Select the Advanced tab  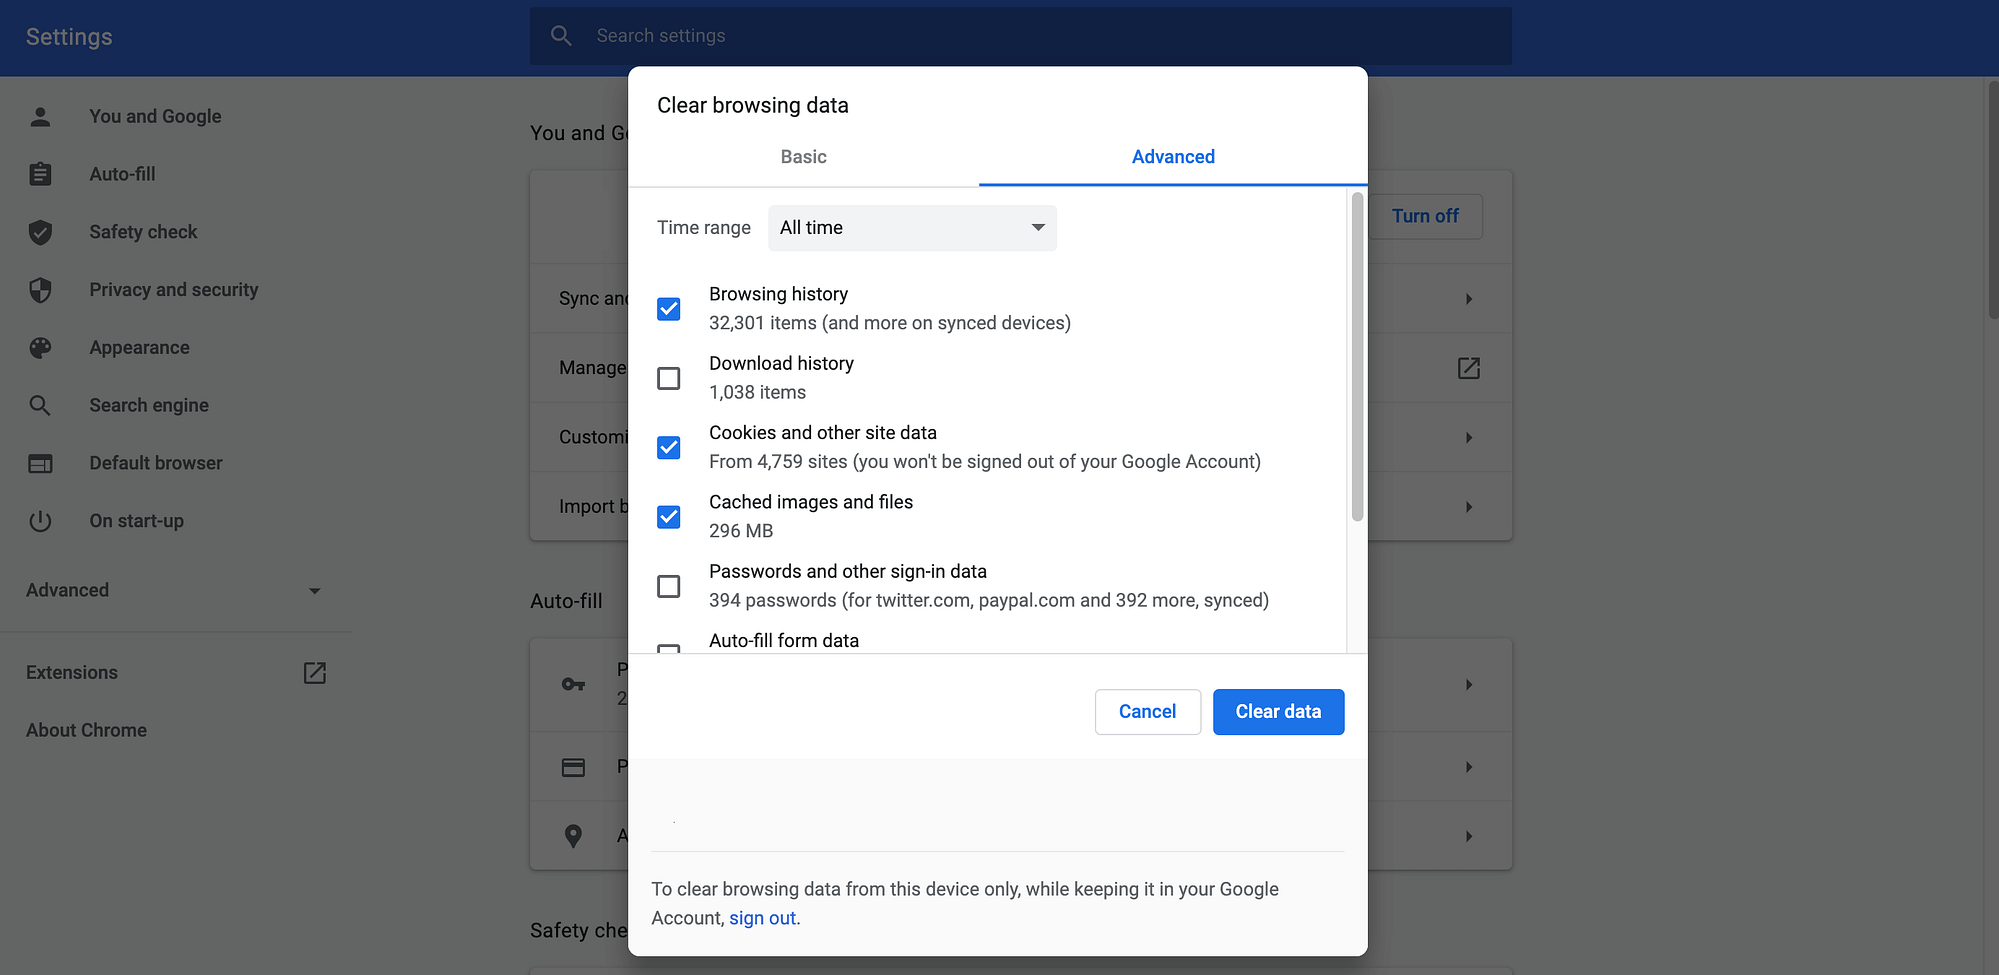[1172, 156]
